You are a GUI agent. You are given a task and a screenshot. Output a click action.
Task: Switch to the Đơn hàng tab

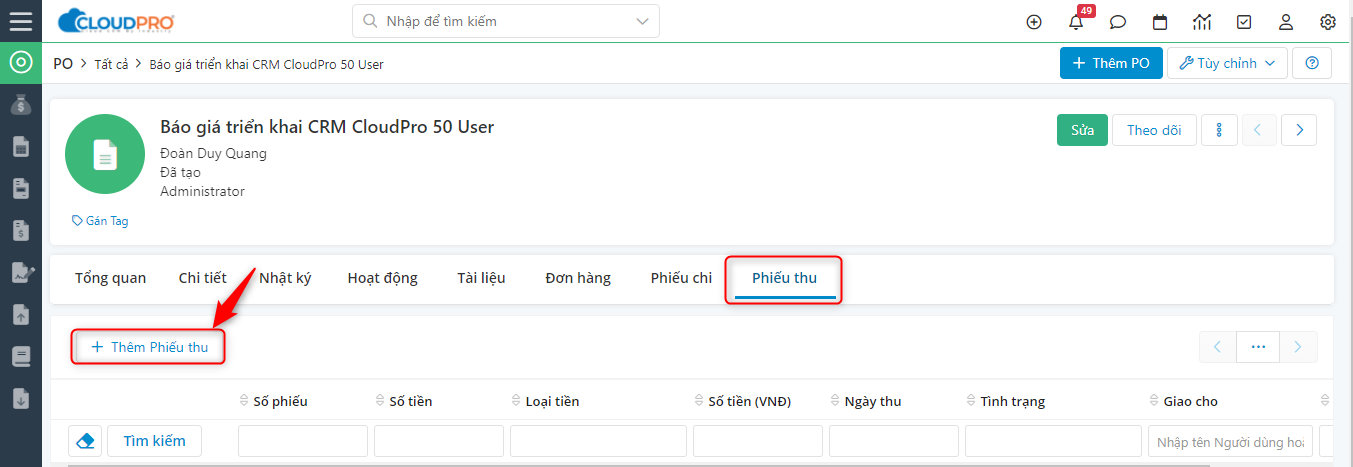point(578,278)
